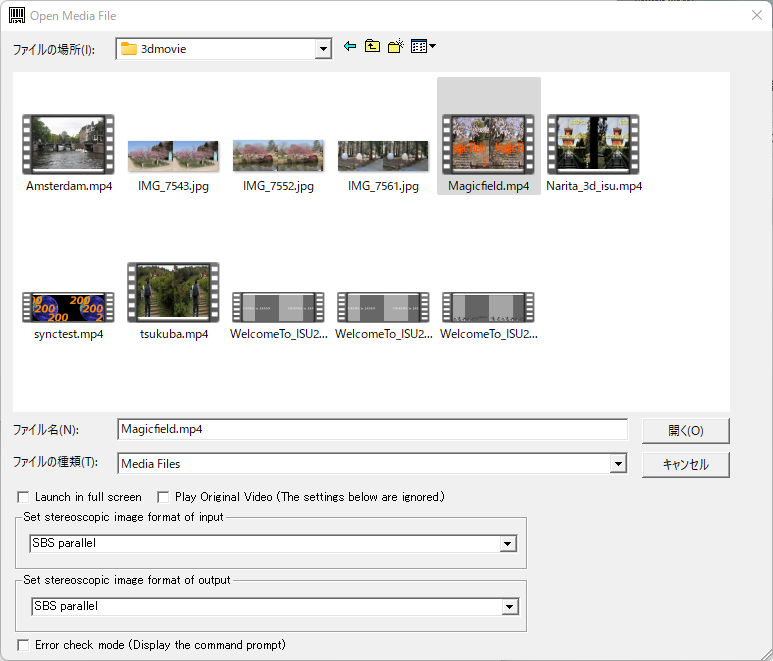The image size is (773, 661).
Task: Select IMG_7543.jpg thumbnail
Action: [x=173, y=156]
